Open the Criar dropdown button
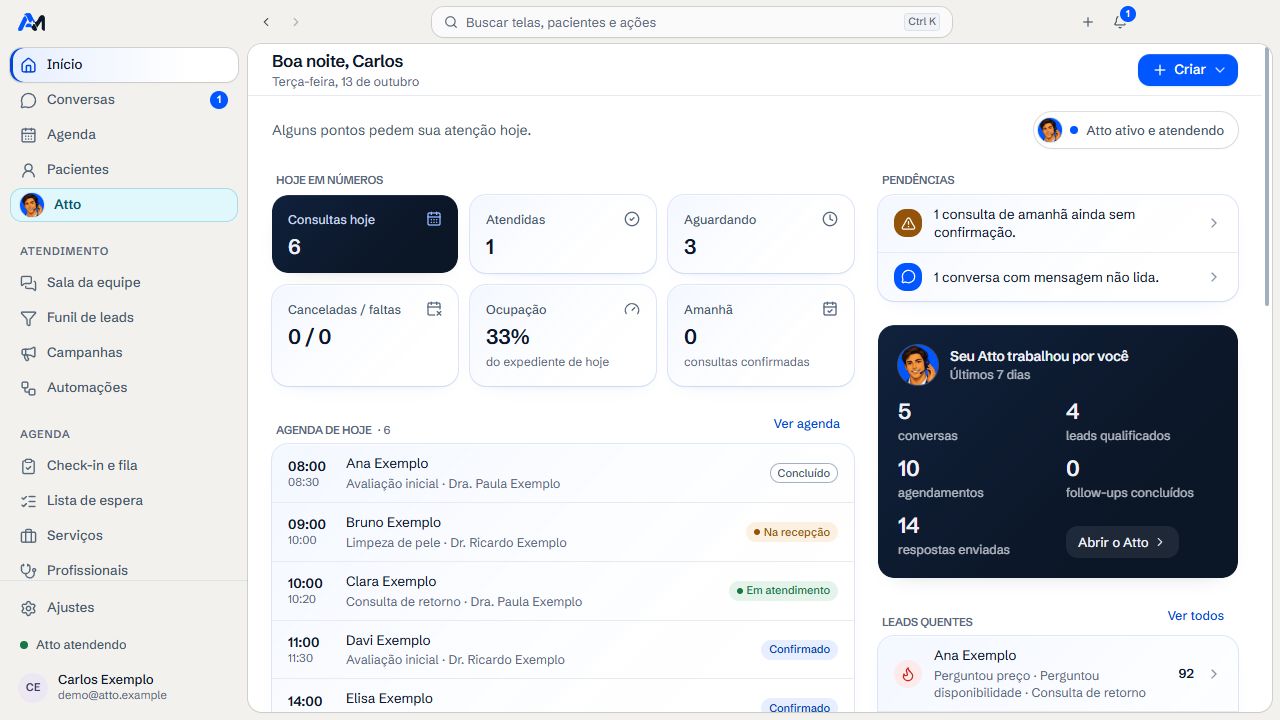The image size is (1280, 720). tap(1188, 70)
